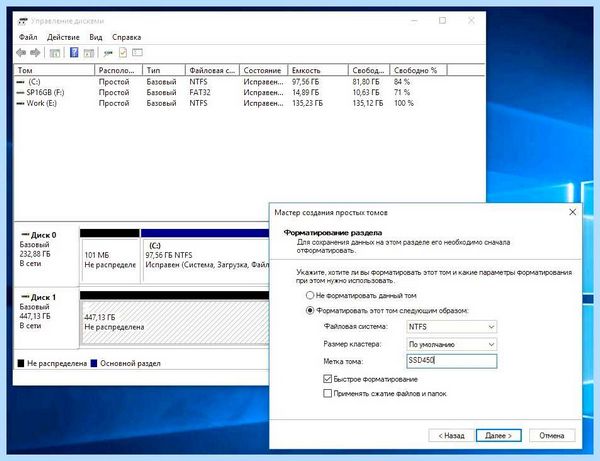Click the properties checkmark sheet icon
600x461 pixels.
pos(123,52)
